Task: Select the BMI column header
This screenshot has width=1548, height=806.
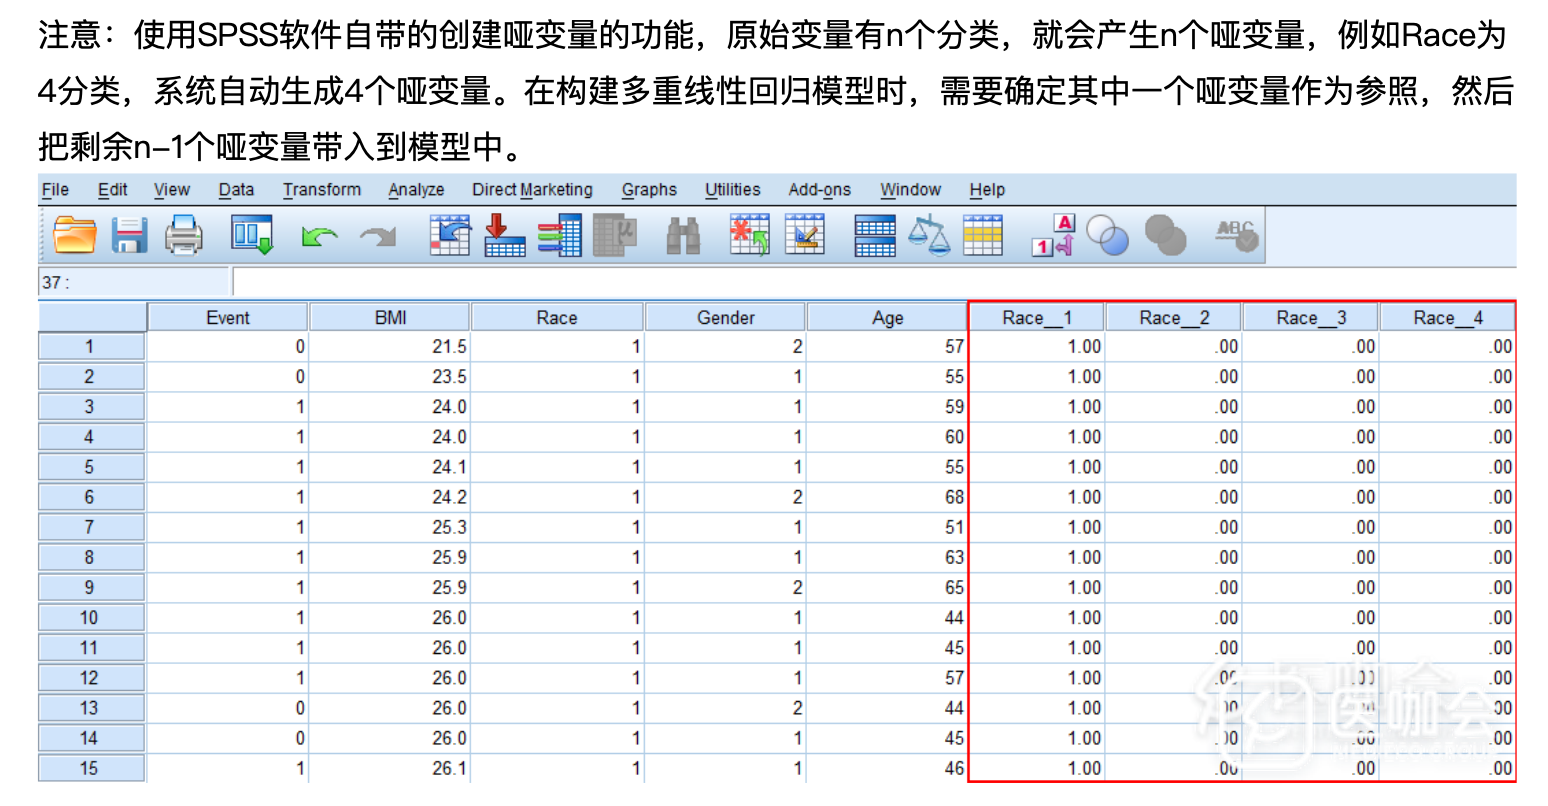Action: coord(390,318)
